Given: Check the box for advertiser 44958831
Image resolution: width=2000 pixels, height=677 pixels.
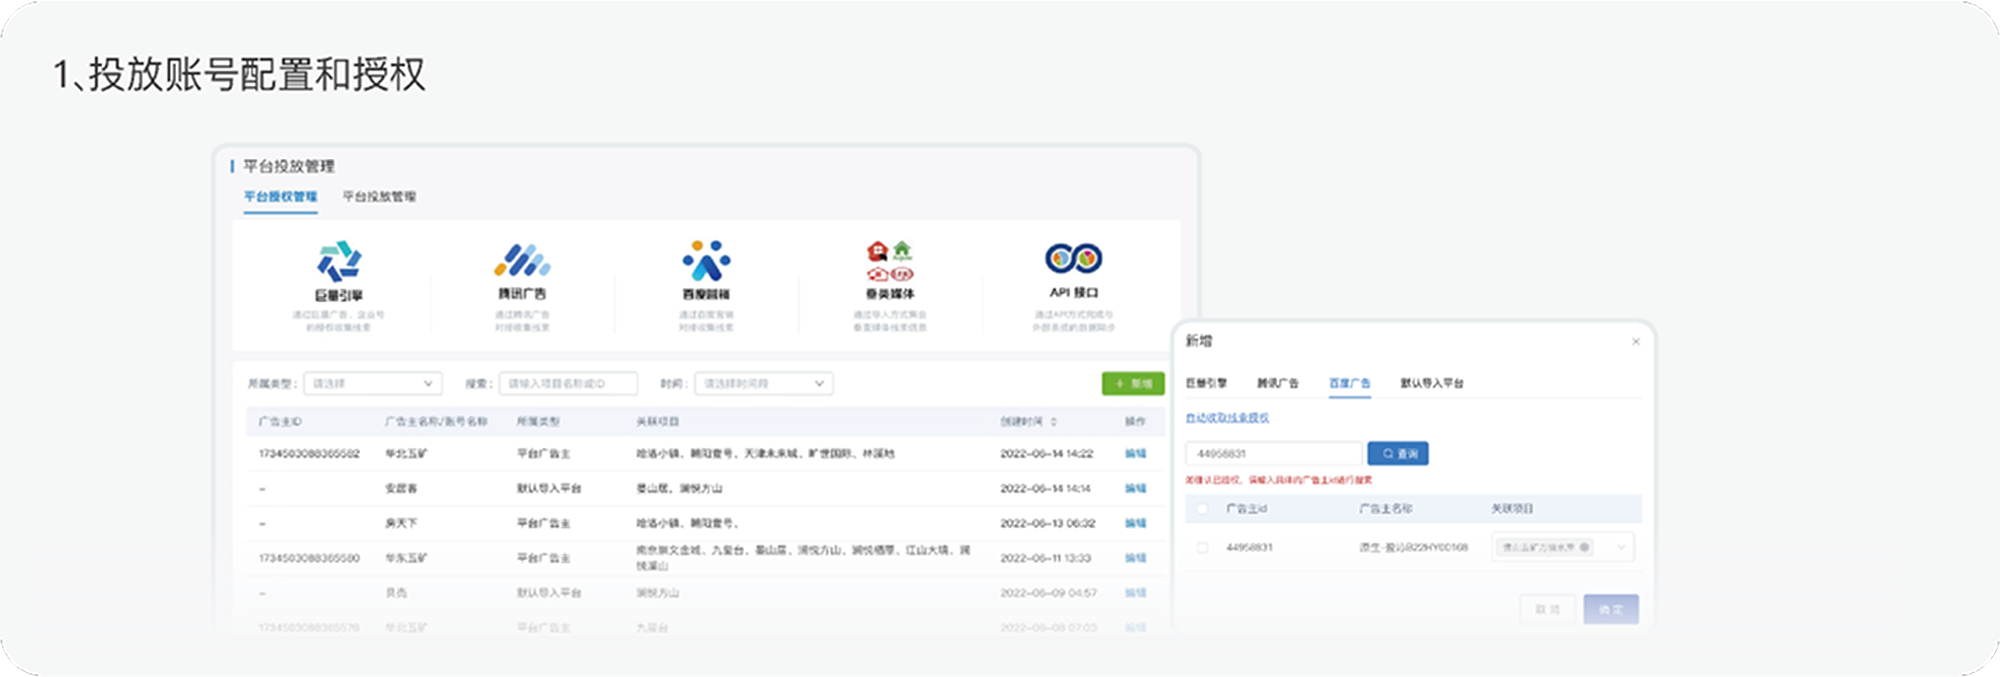Looking at the screenshot, I should point(1202,548).
